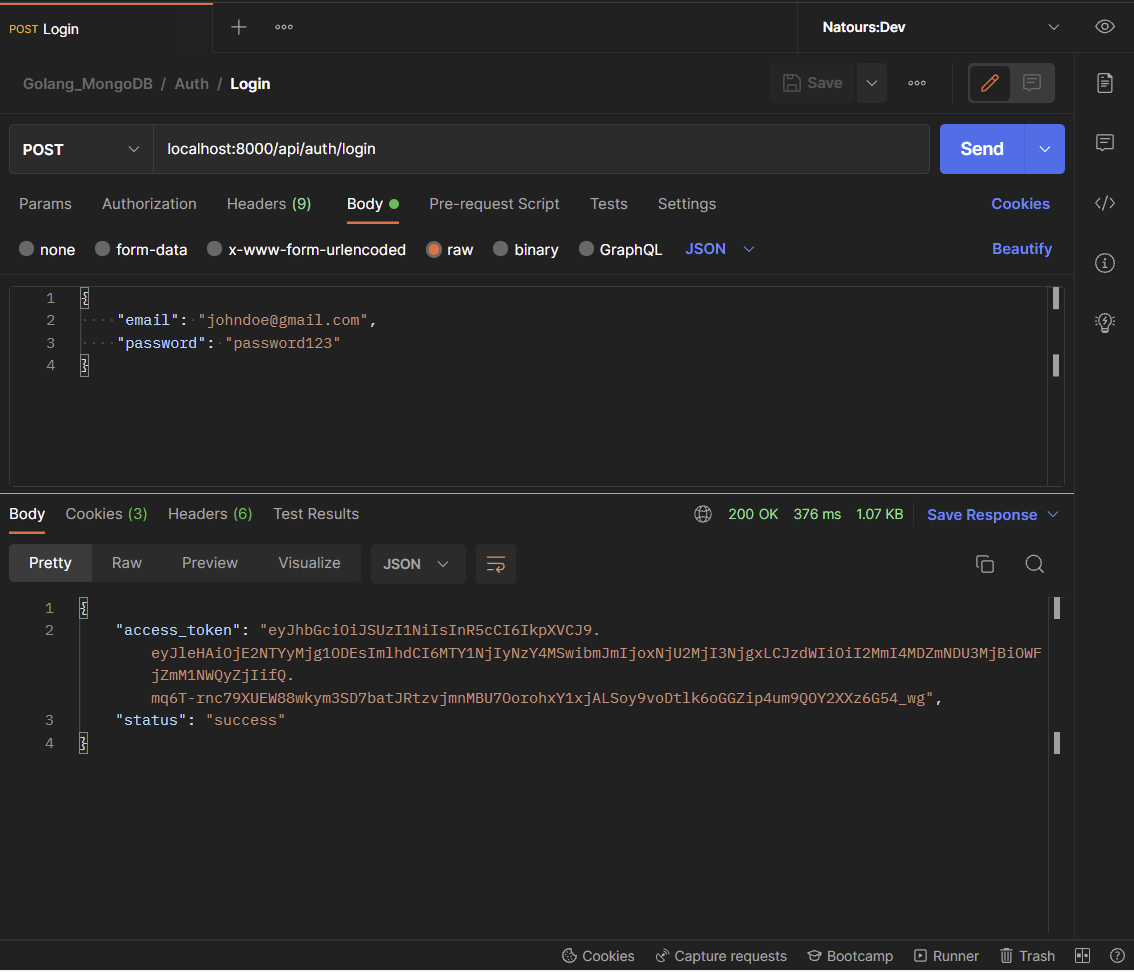Open the POST method dropdown
The height and width of the screenshot is (972, 1134).
80,149
